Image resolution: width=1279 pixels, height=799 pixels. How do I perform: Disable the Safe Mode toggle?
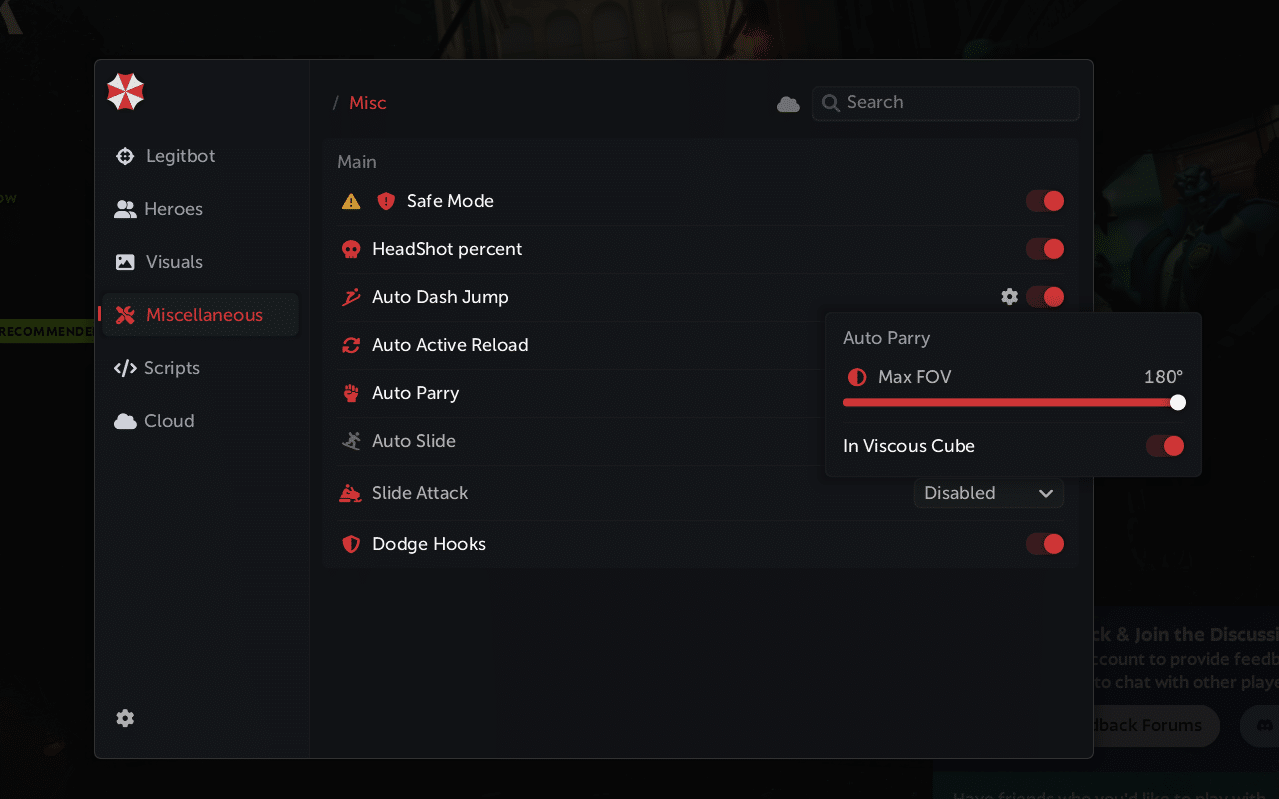click(x=1045, y=201)
